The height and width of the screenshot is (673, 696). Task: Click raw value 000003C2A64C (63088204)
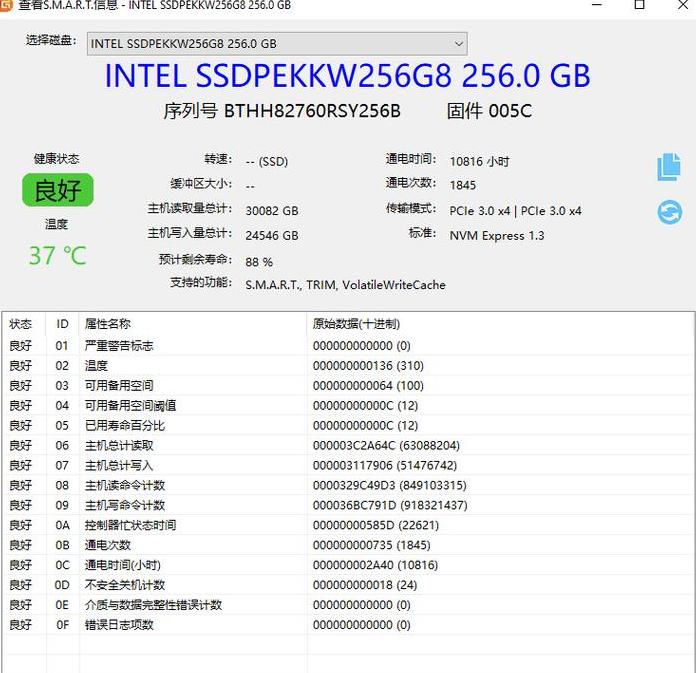[386, 445]
